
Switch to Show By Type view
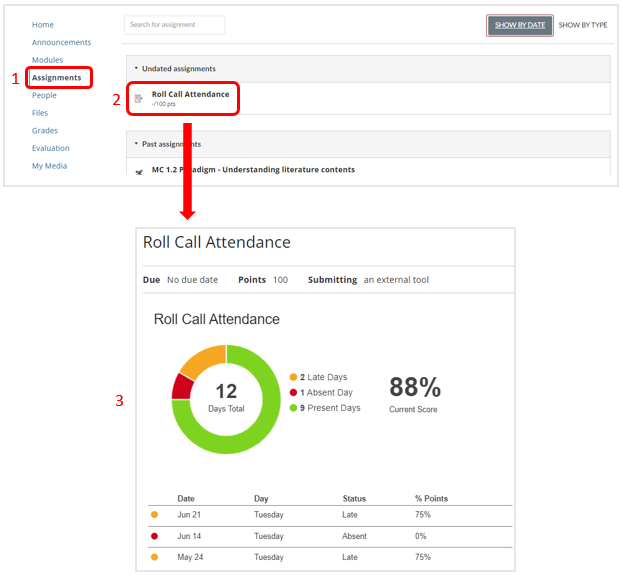[582, 25]
